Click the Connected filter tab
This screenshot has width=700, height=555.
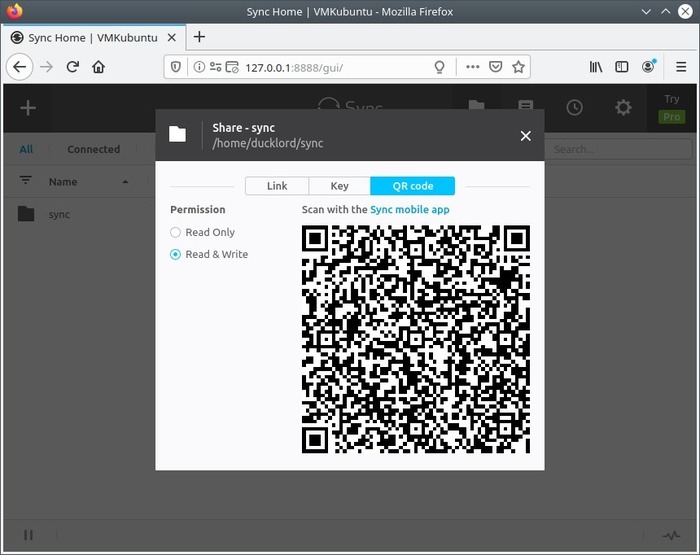tap(93, 149)
